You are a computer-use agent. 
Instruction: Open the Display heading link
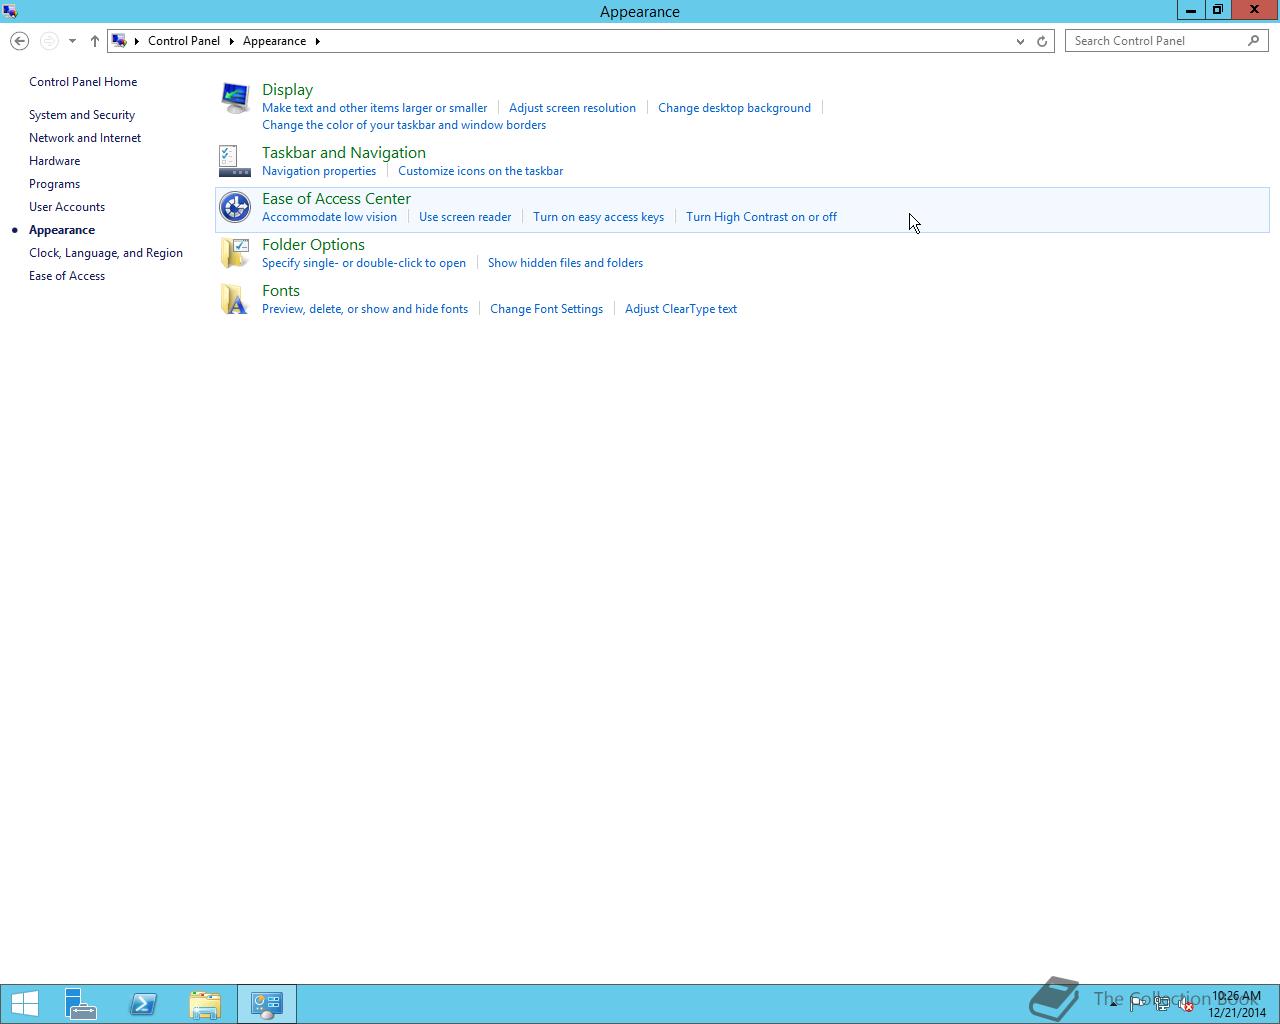click(287, 90)
